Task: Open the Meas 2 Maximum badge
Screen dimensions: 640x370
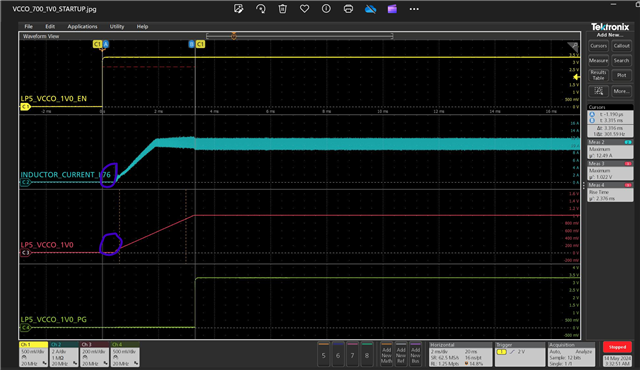Action: 610,149
